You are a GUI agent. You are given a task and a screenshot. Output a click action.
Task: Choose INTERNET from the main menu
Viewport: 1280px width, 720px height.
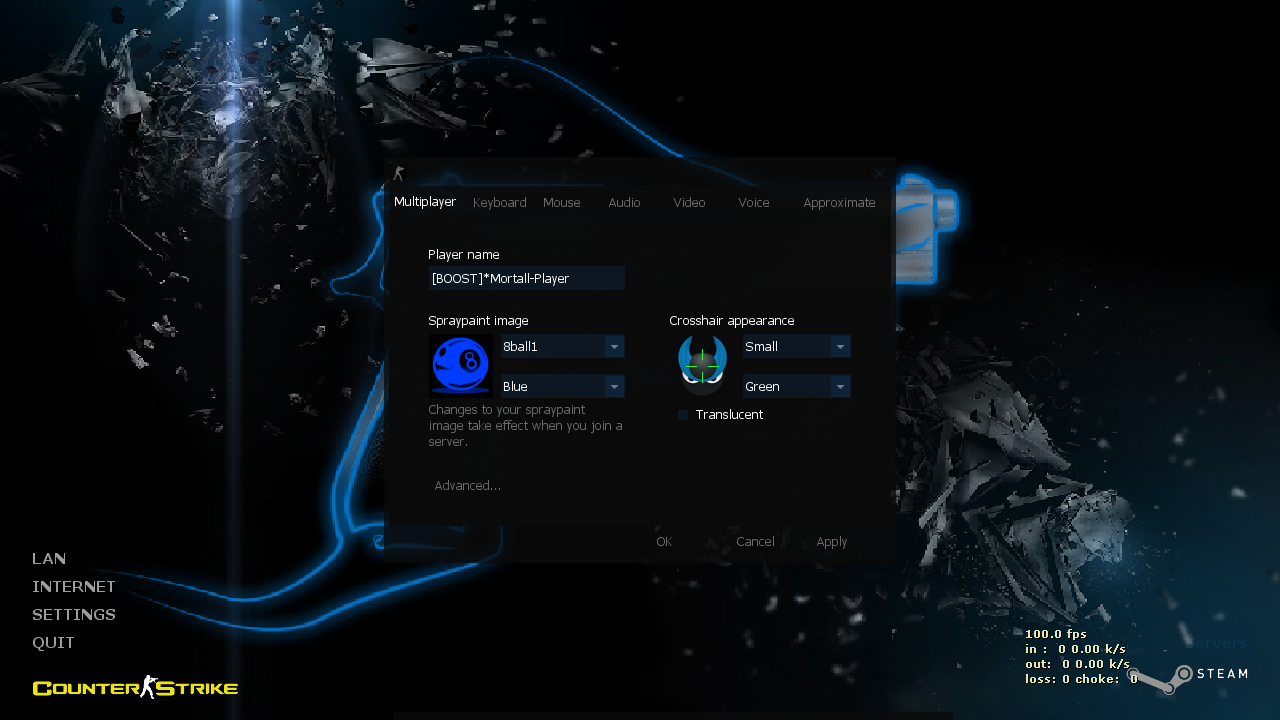(74, 587)
